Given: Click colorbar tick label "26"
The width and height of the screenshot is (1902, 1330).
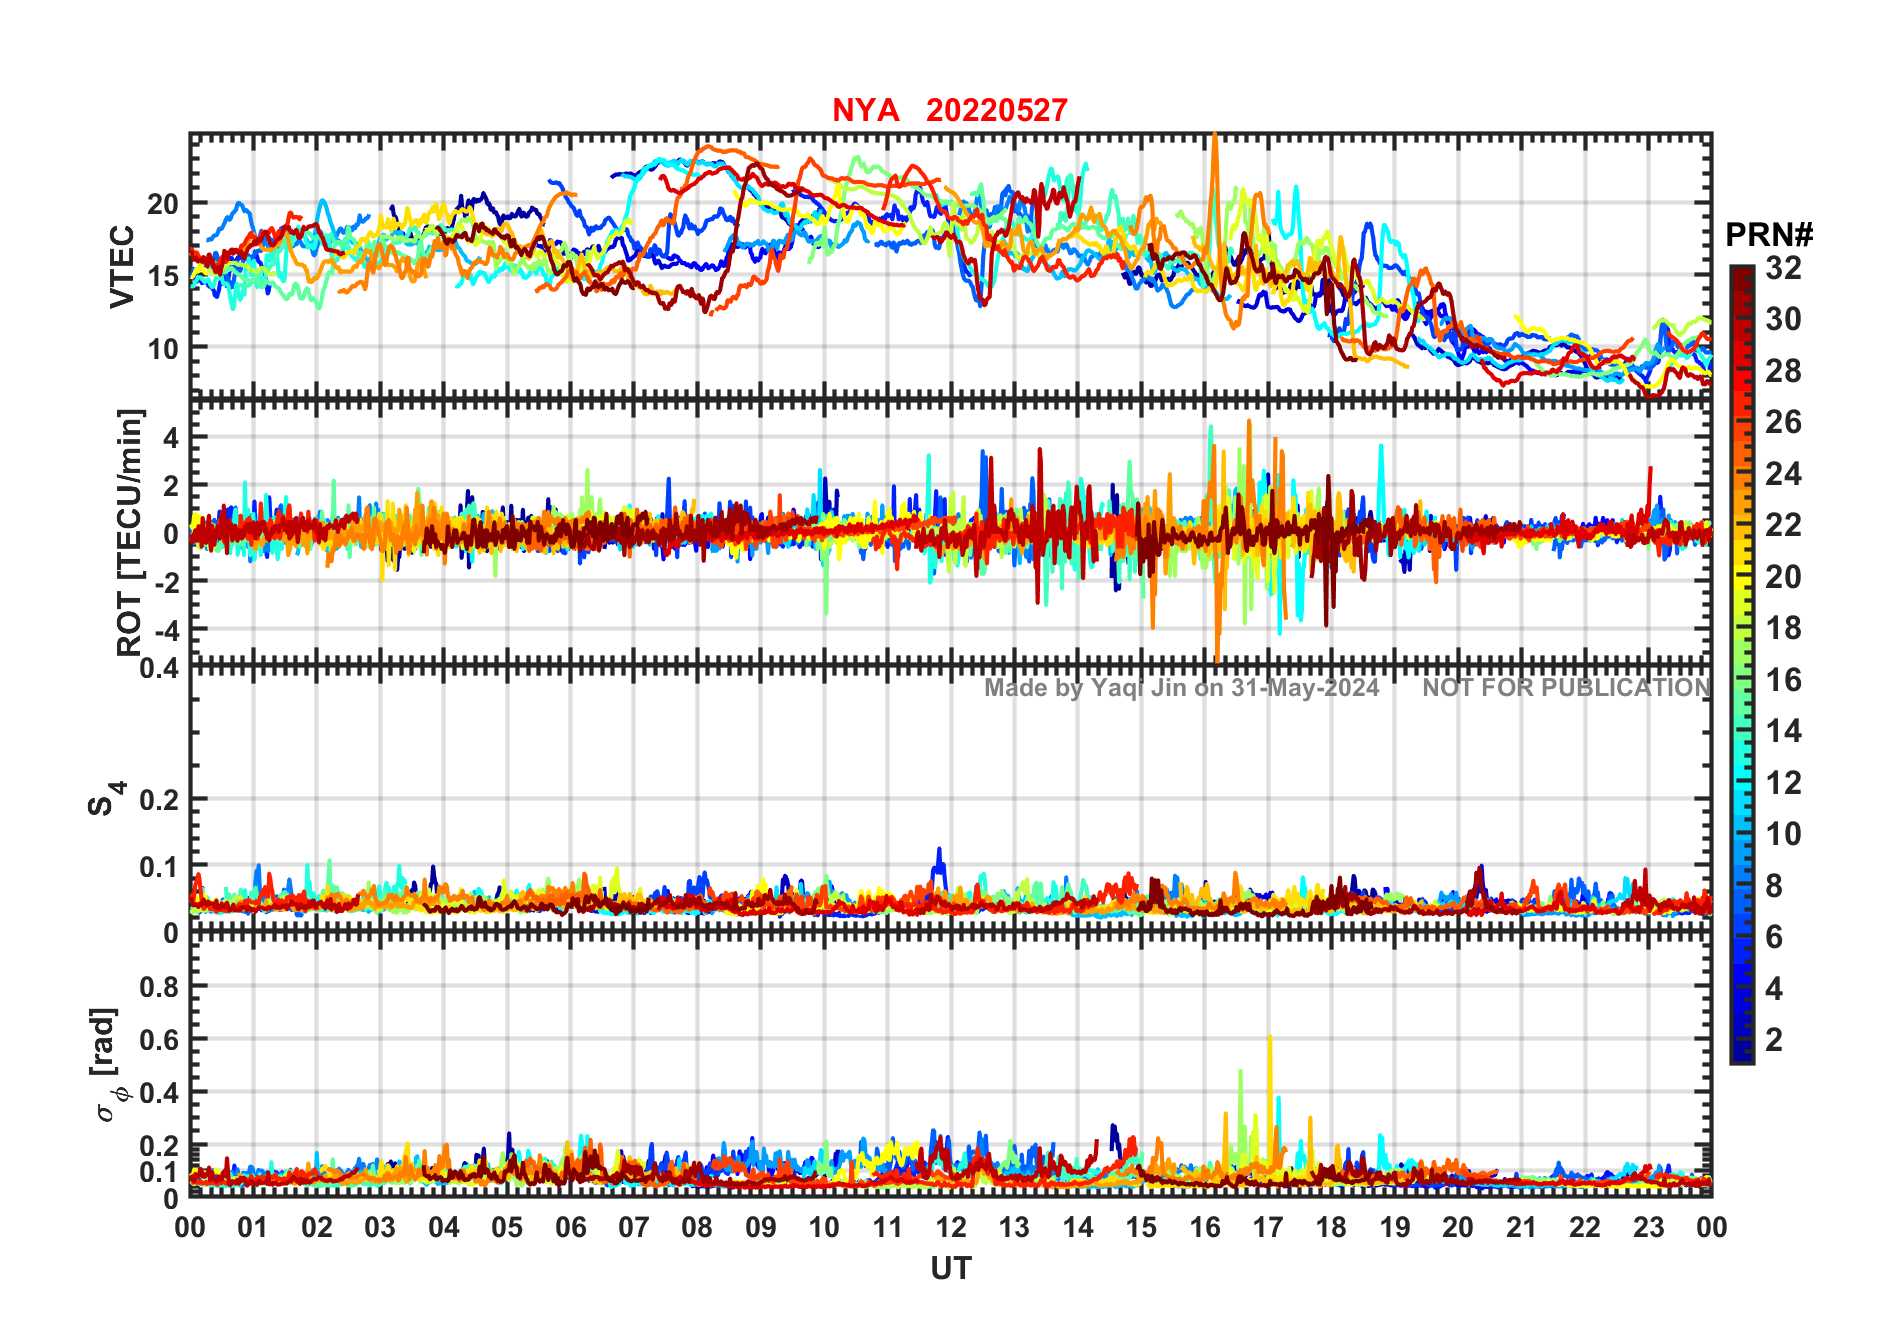Looking at the screenshot, I should pyautogui.click(x=1783, y=422).
